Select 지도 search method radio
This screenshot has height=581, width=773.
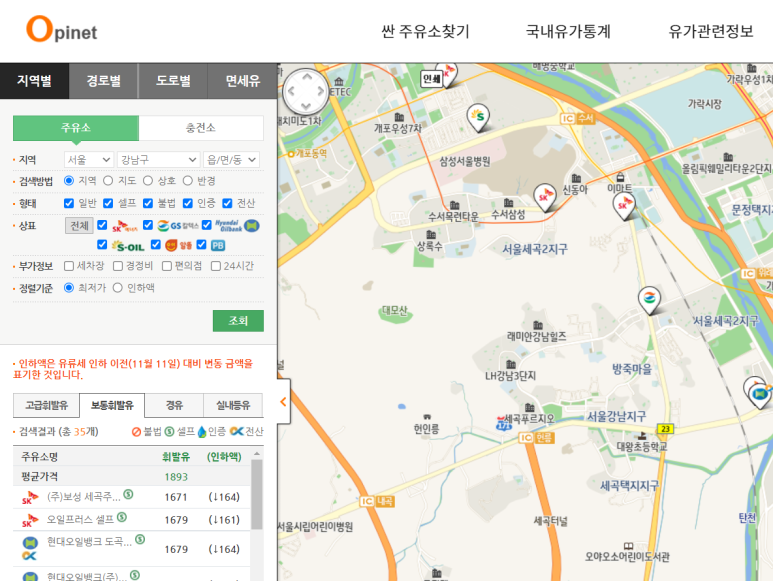(108, 181)
